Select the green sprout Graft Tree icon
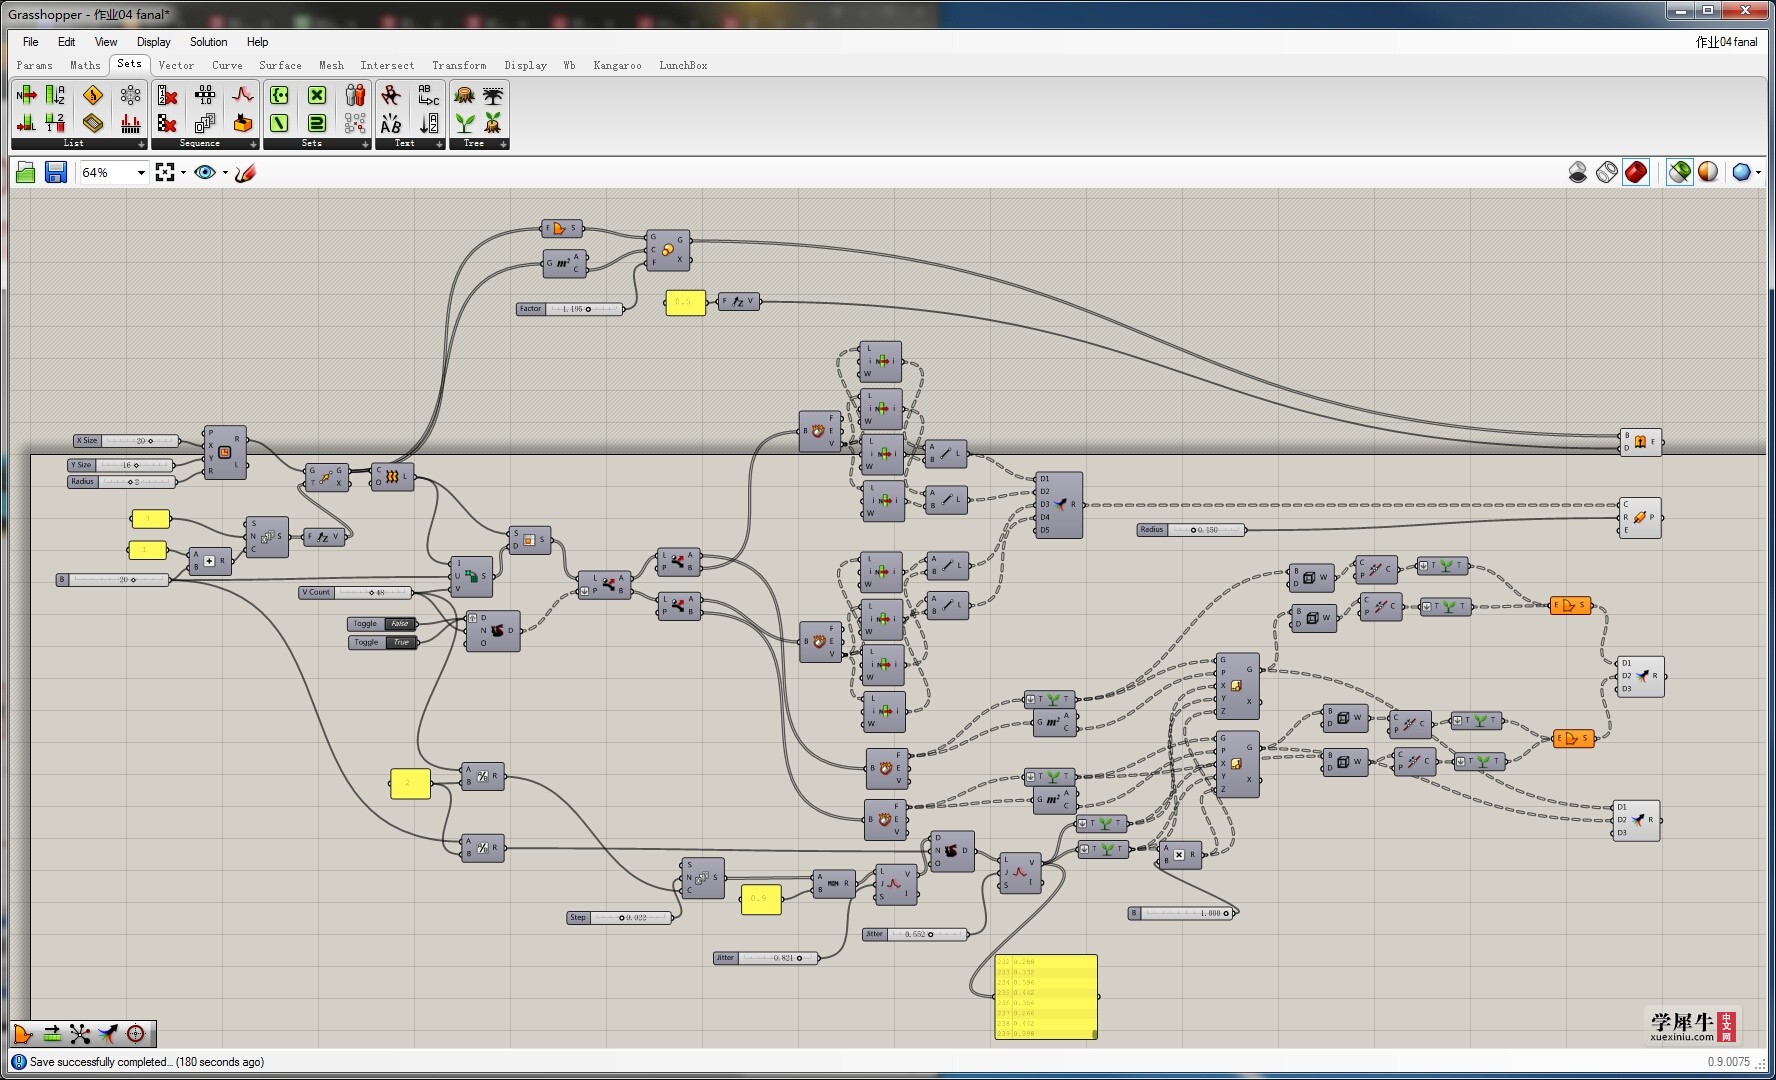Viewport: 1776px width, 1080px height. coord(465,123)
